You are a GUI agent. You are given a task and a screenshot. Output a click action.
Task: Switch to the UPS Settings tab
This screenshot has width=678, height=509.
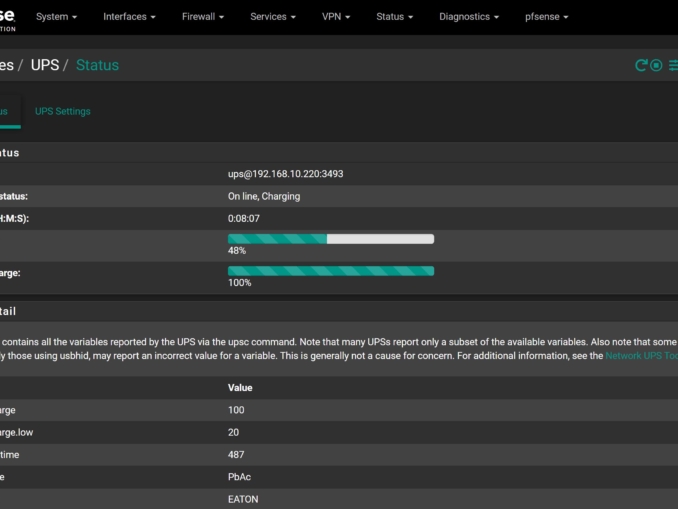tap(62, 111)
